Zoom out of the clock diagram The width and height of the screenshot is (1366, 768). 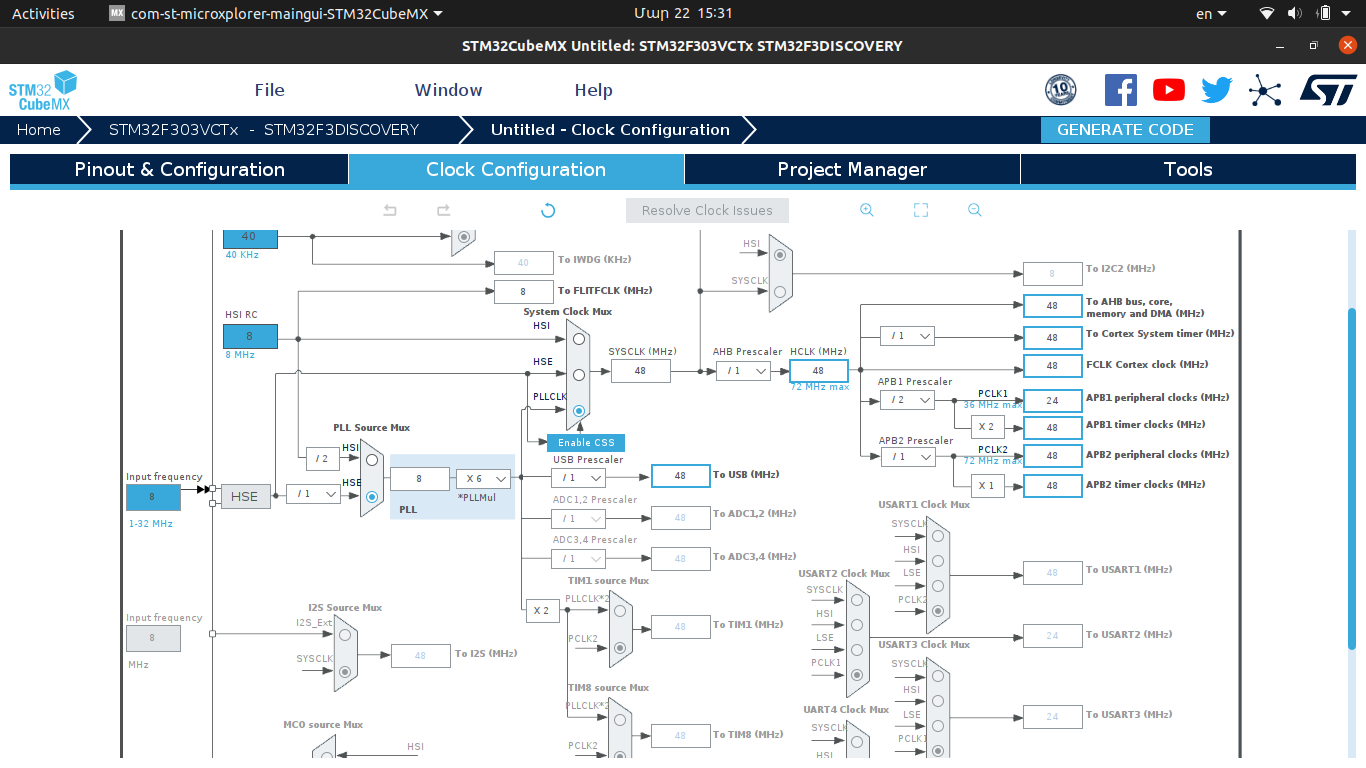(x=975, y=210)
